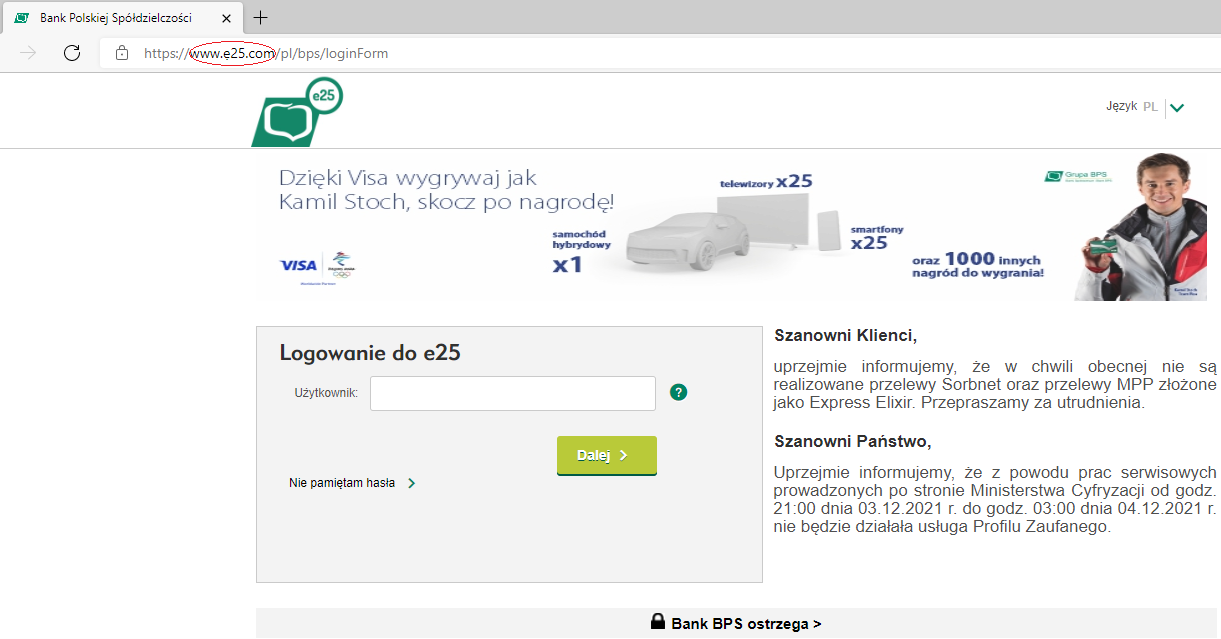The width and height of the screenshot is (1221, 639).
Task: Click the e25 bank logo
Action: point(297,112)
